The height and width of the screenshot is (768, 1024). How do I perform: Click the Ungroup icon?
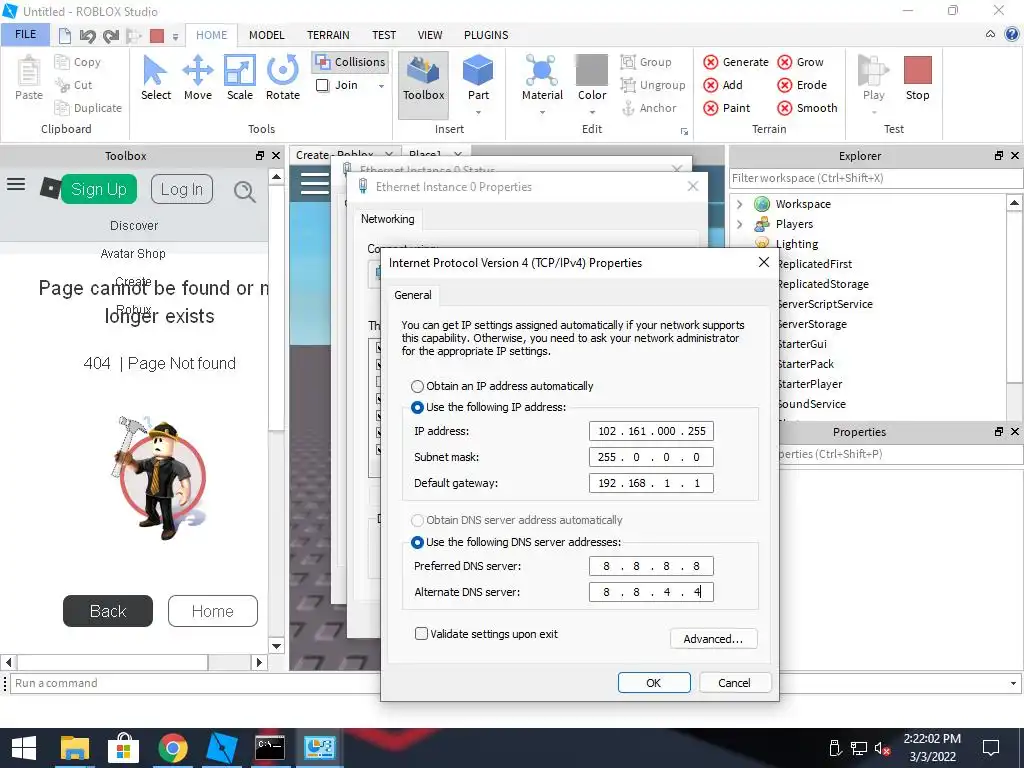pos(628,85)
